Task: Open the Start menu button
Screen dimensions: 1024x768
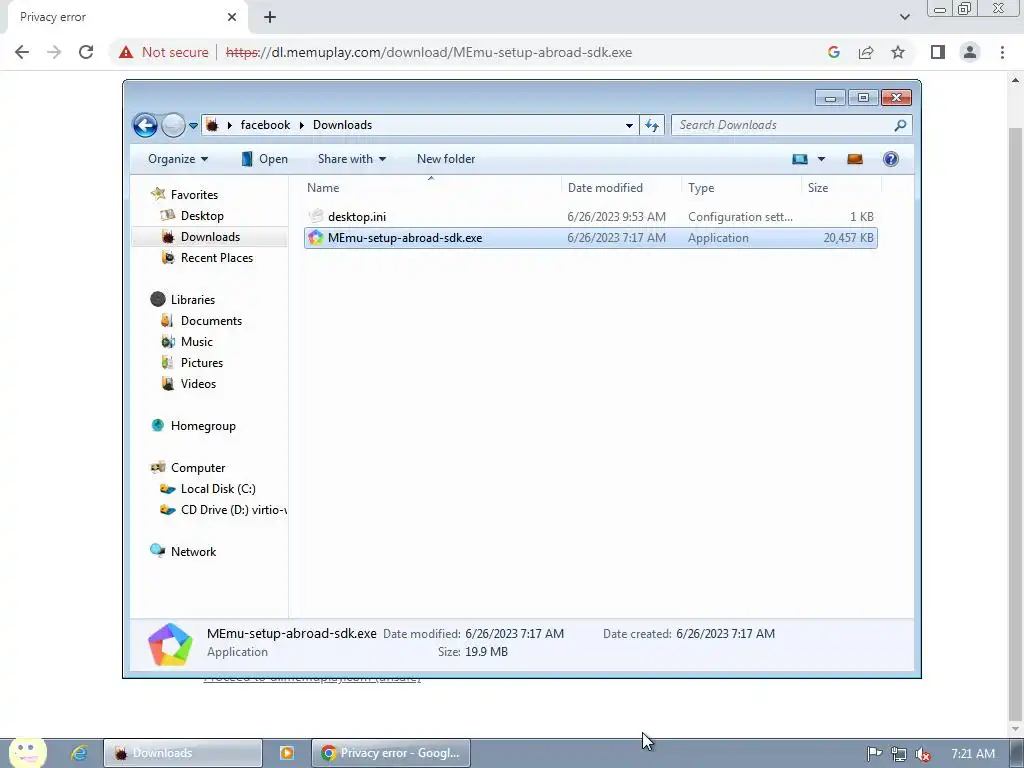Action: coord(27,753)
